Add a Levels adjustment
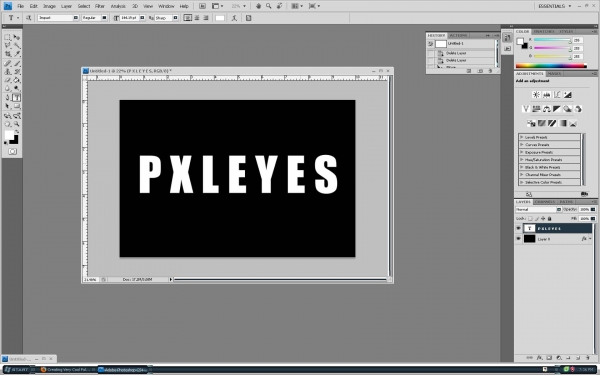This screenshot has height=375, width=600. point(546,95)
